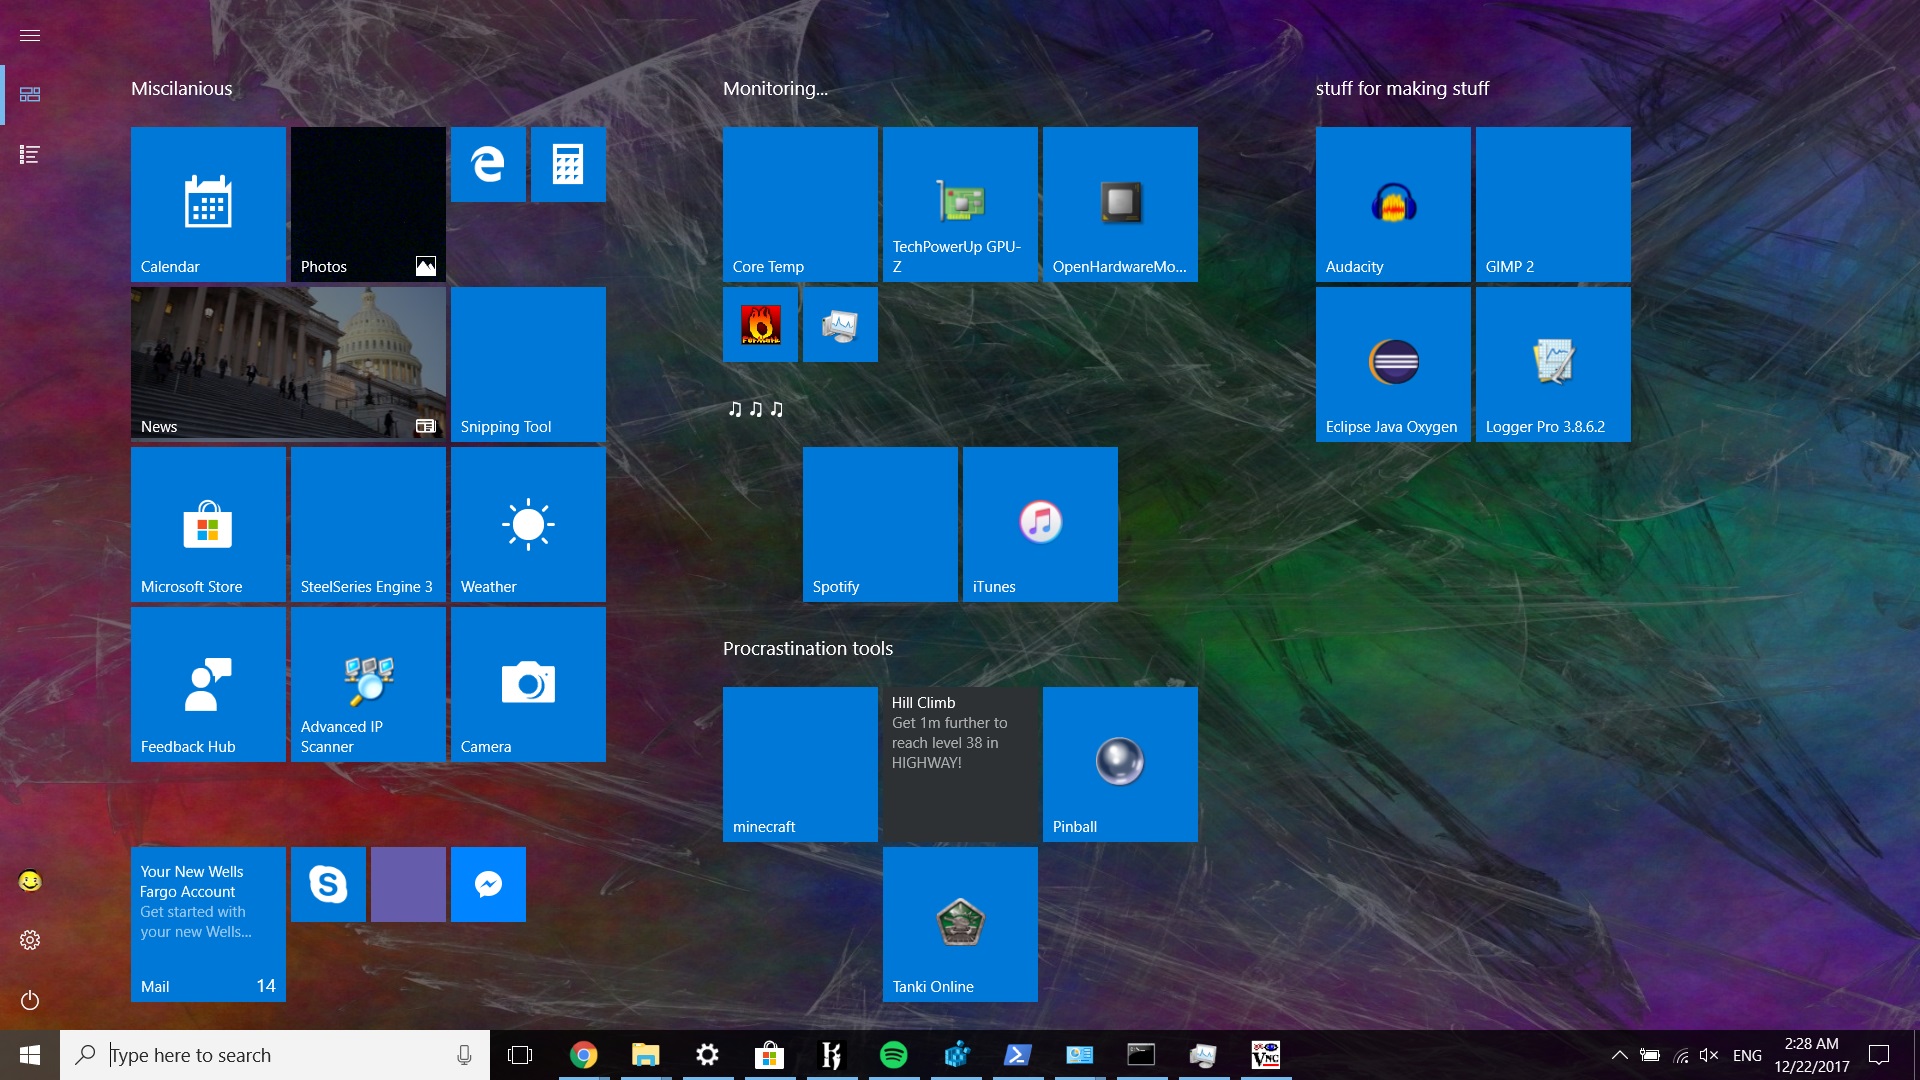Start the Pinball game tile
The image size is (1920, 1080).
coord(1120,763)
